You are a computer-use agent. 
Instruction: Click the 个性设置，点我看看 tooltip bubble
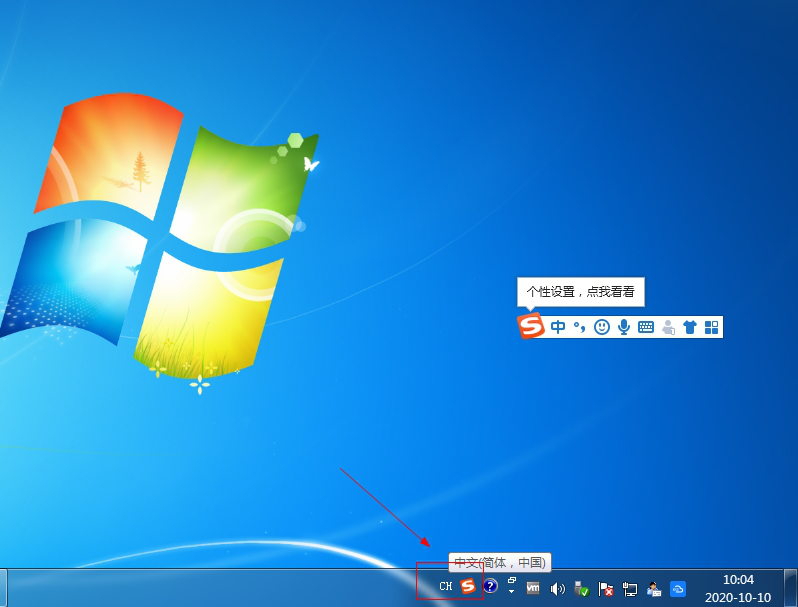[581, 292]
